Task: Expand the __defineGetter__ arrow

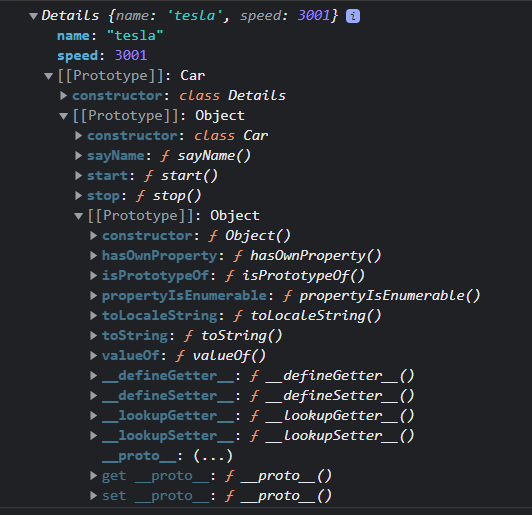Action: (93, 376)
